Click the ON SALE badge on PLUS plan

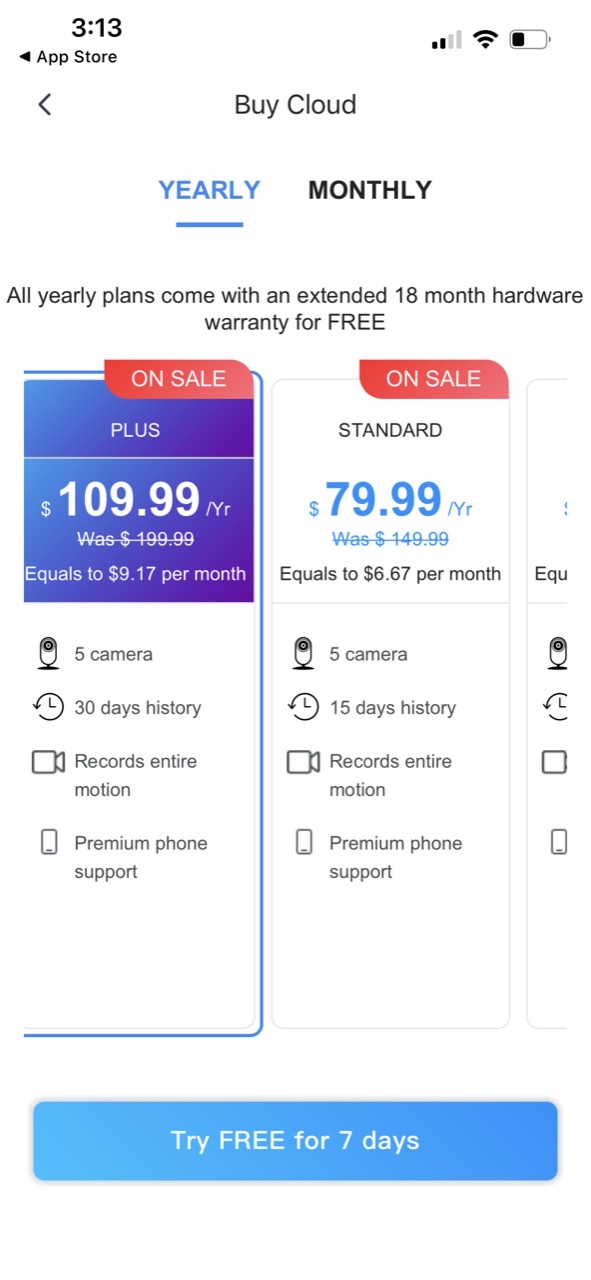(178, 378)
